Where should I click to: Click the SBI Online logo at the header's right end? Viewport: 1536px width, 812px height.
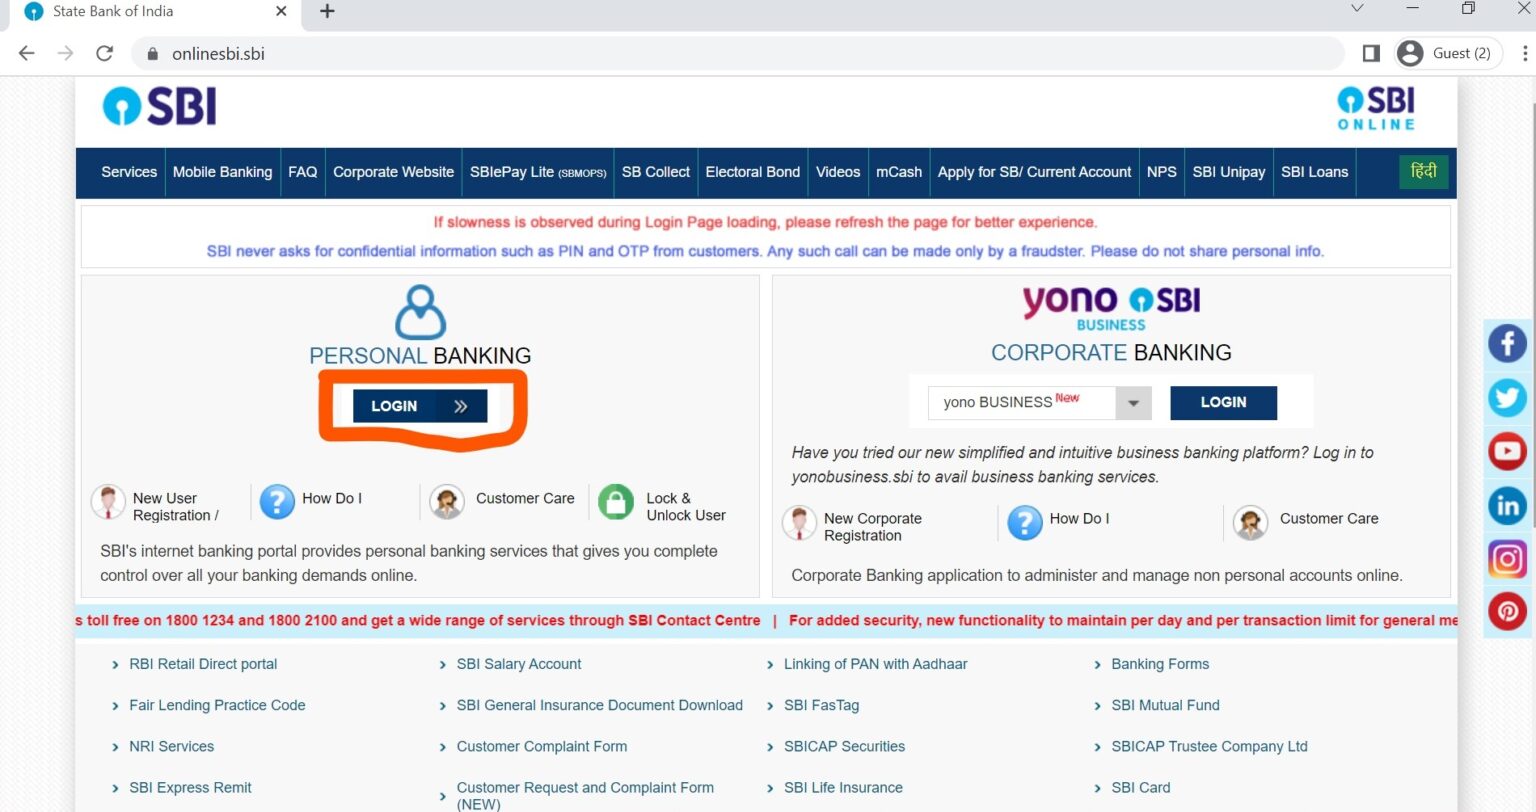point(1376,108)
